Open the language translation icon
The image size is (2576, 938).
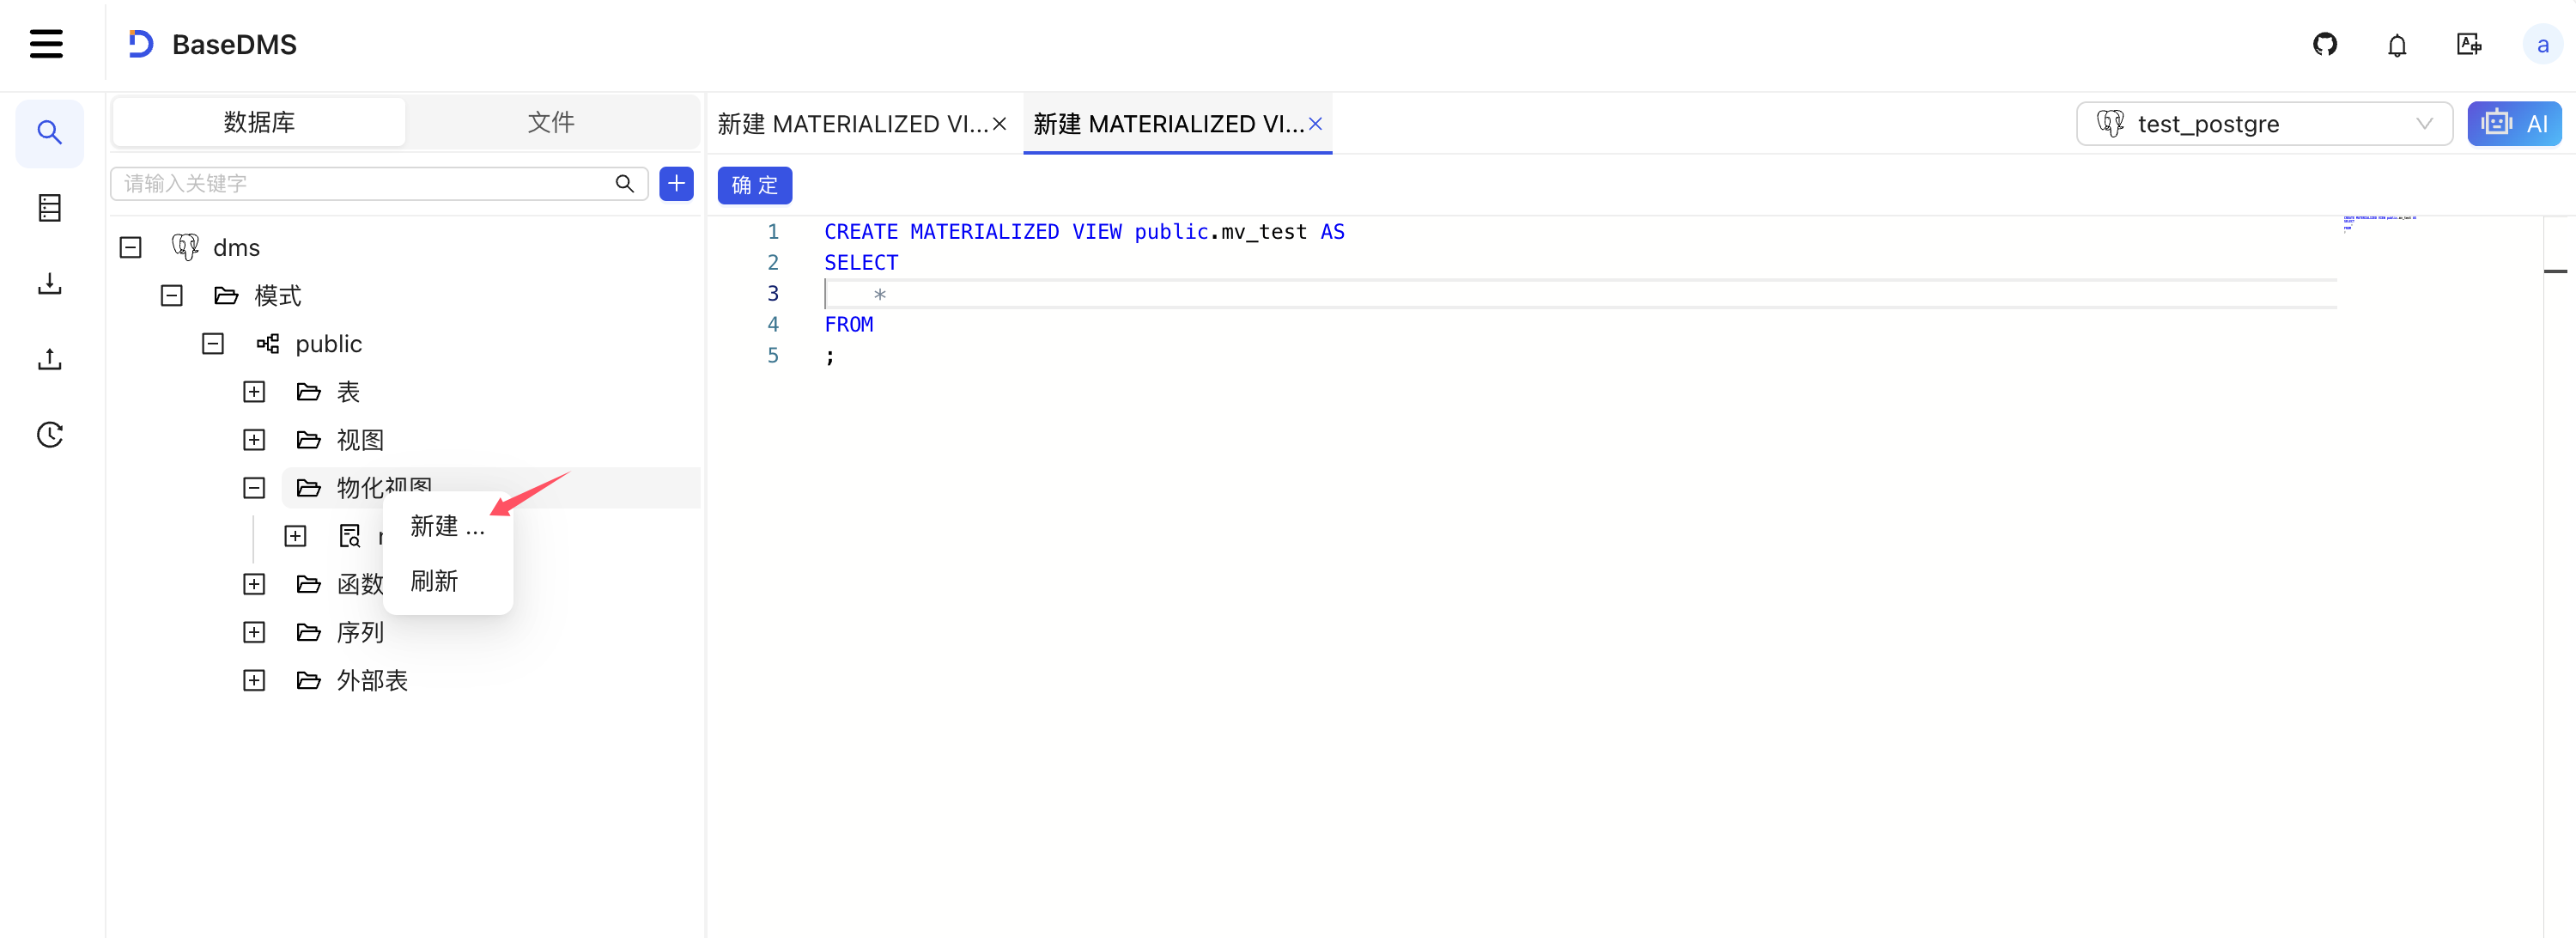click(x=2469, y=44)
